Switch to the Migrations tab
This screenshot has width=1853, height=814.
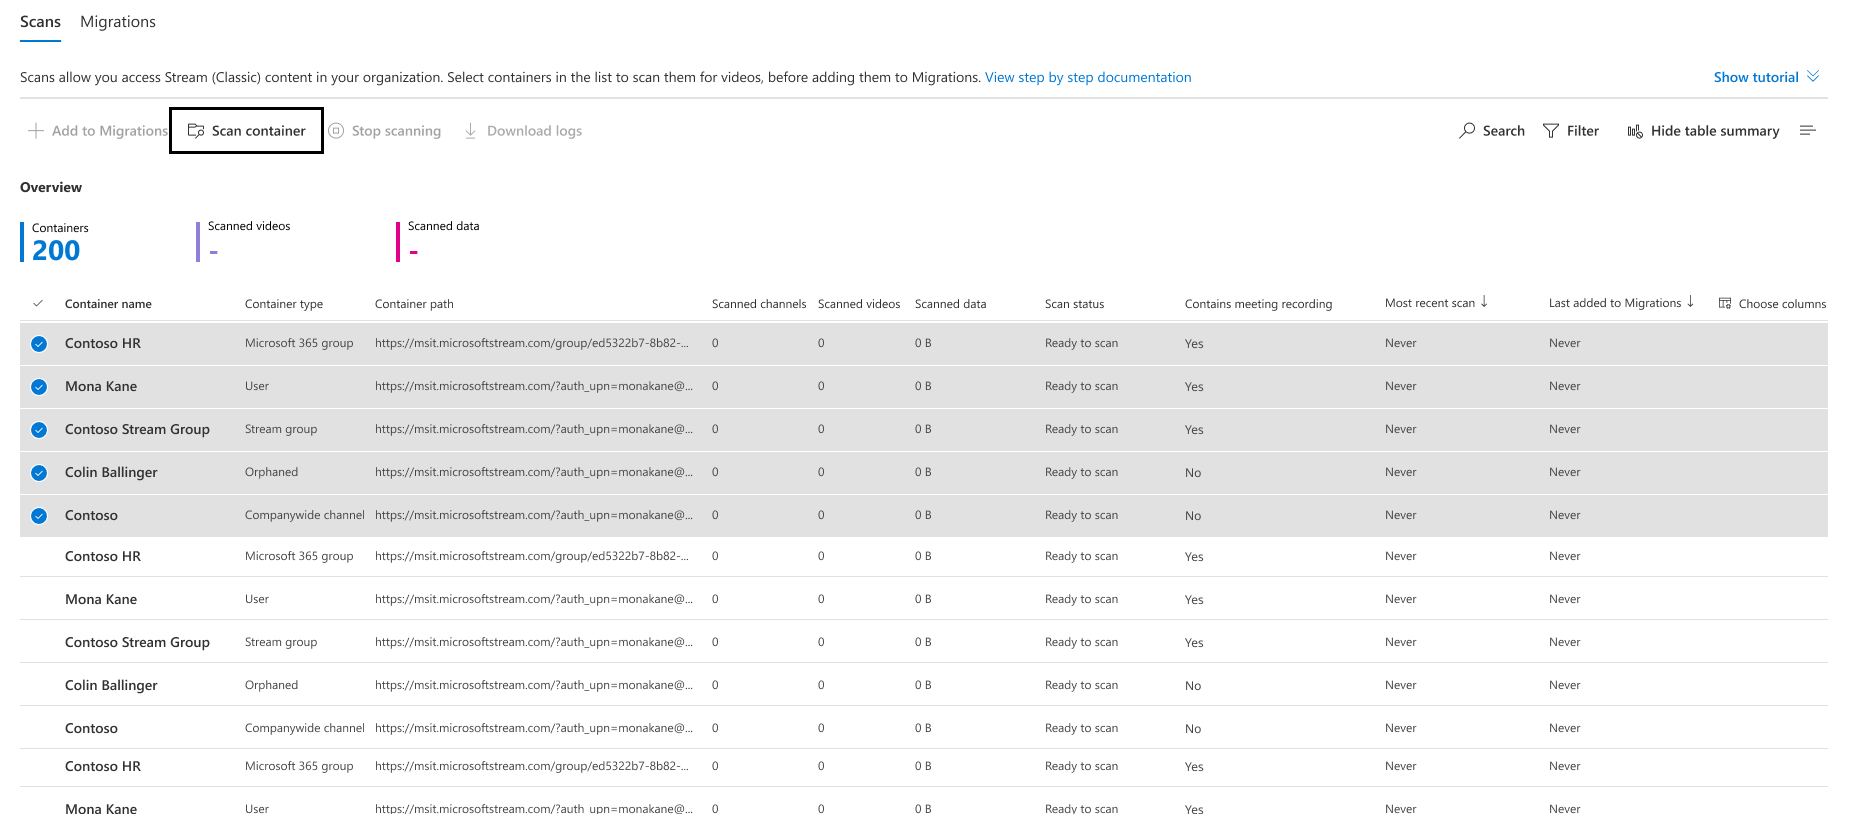point(118,22)
